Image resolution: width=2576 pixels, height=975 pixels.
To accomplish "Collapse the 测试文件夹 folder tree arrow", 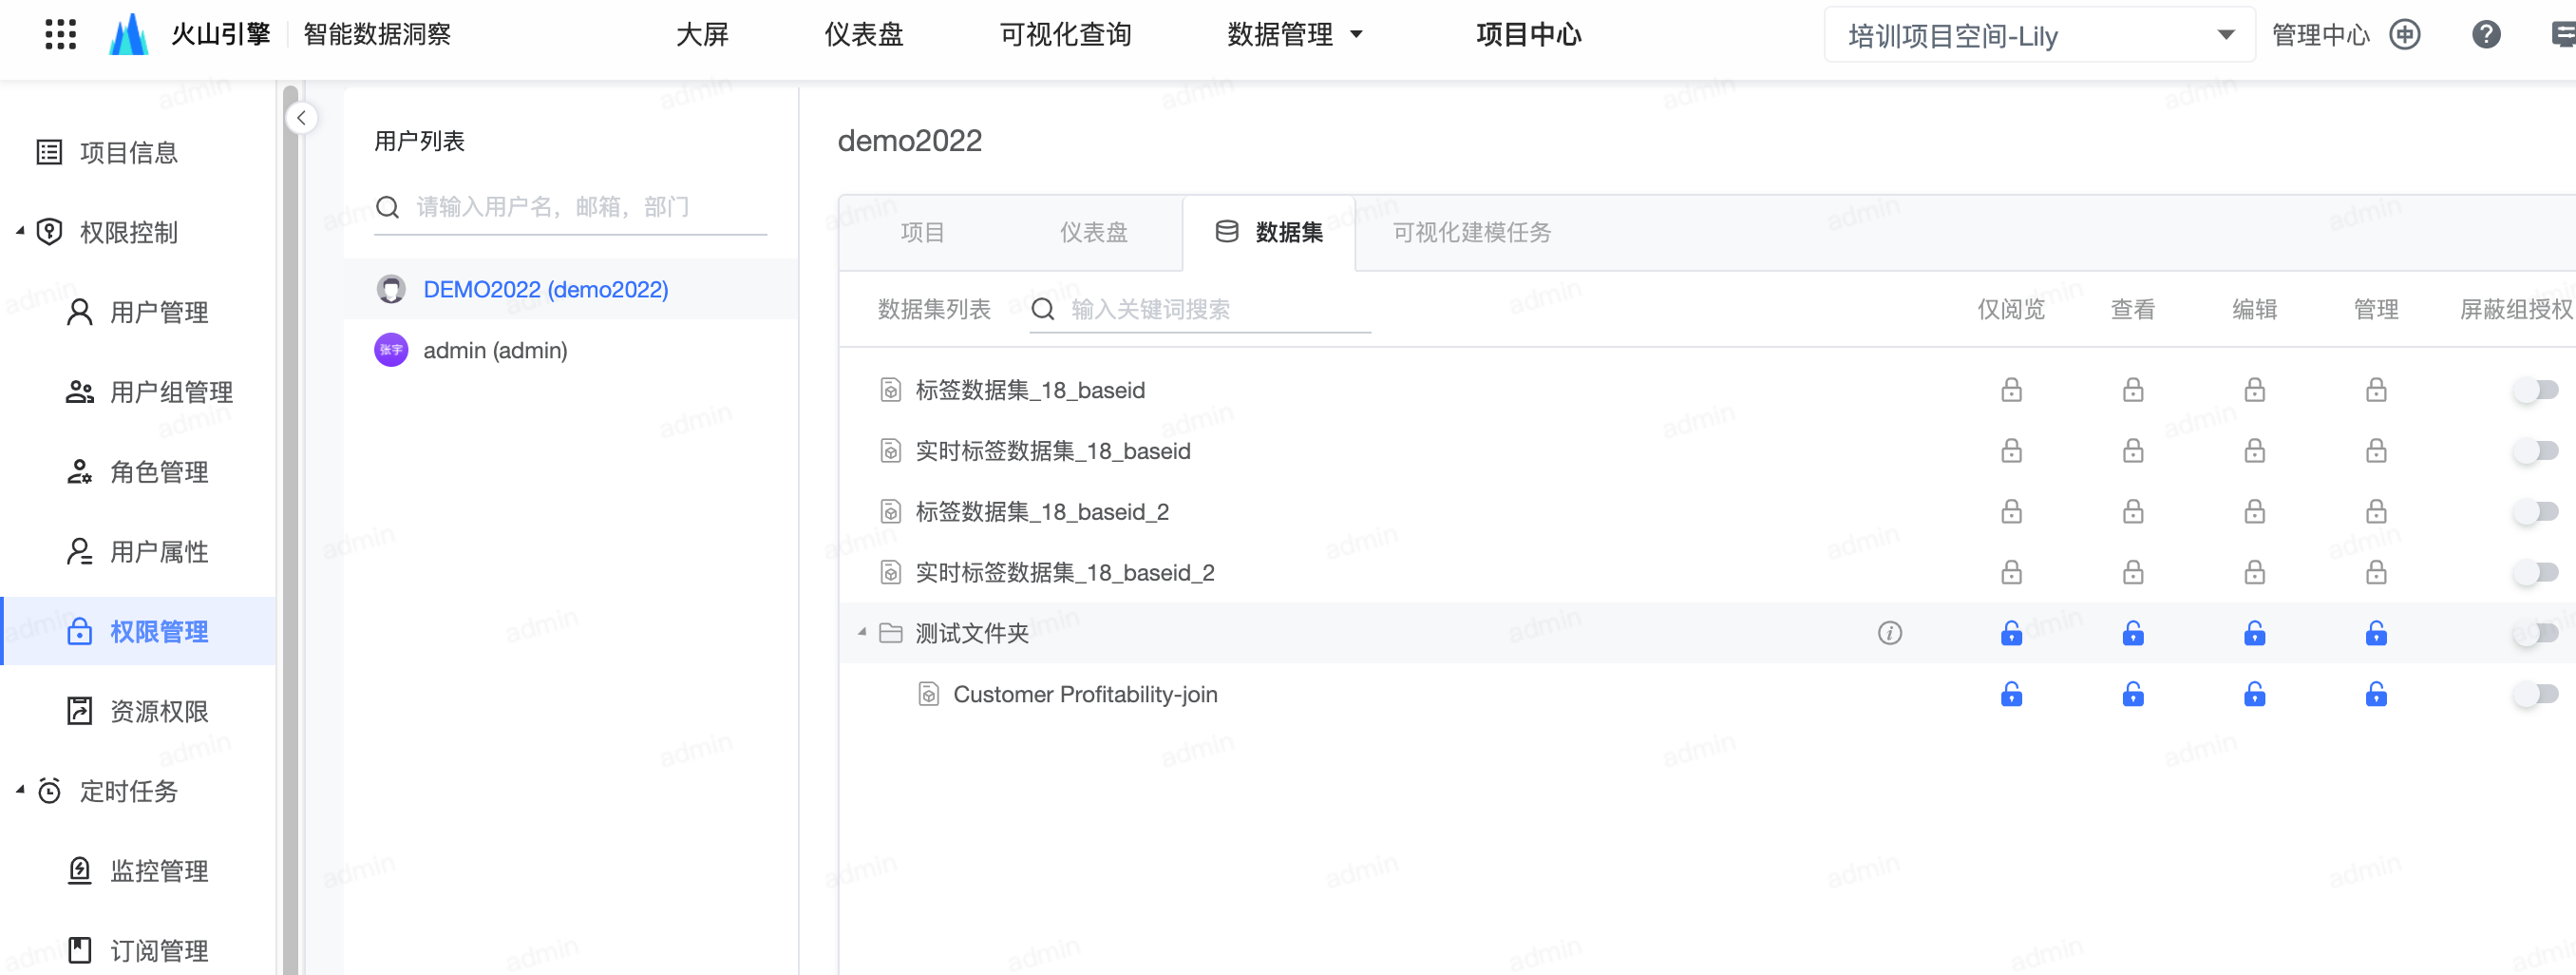I will [861, 633].
